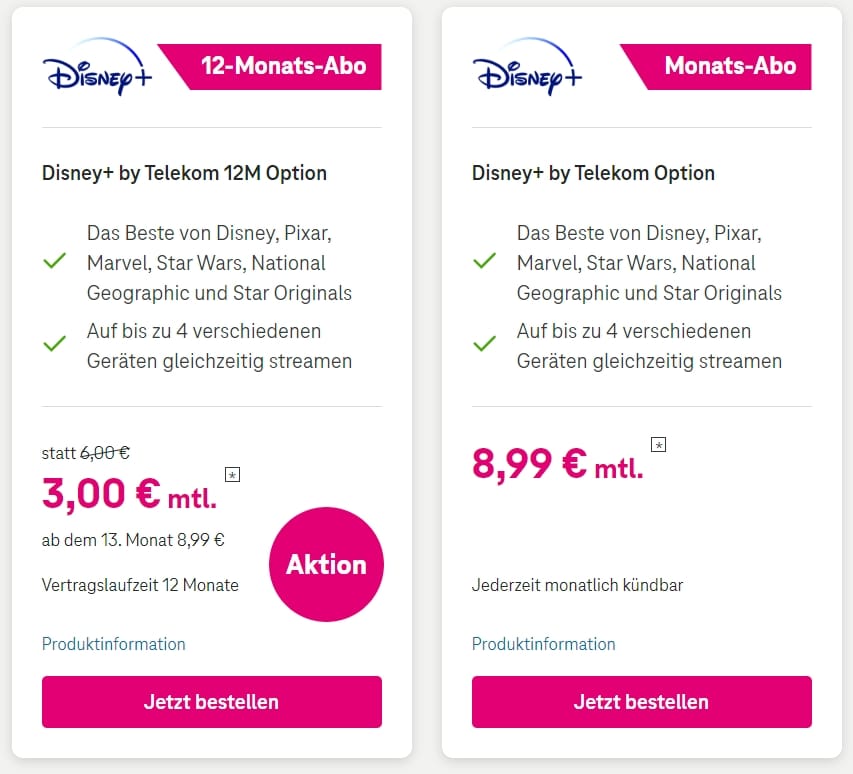The width and height of the screenshot is (853, 774).
Task: Open Produktinformation for the monthly Option
Action: pos(543,644)
